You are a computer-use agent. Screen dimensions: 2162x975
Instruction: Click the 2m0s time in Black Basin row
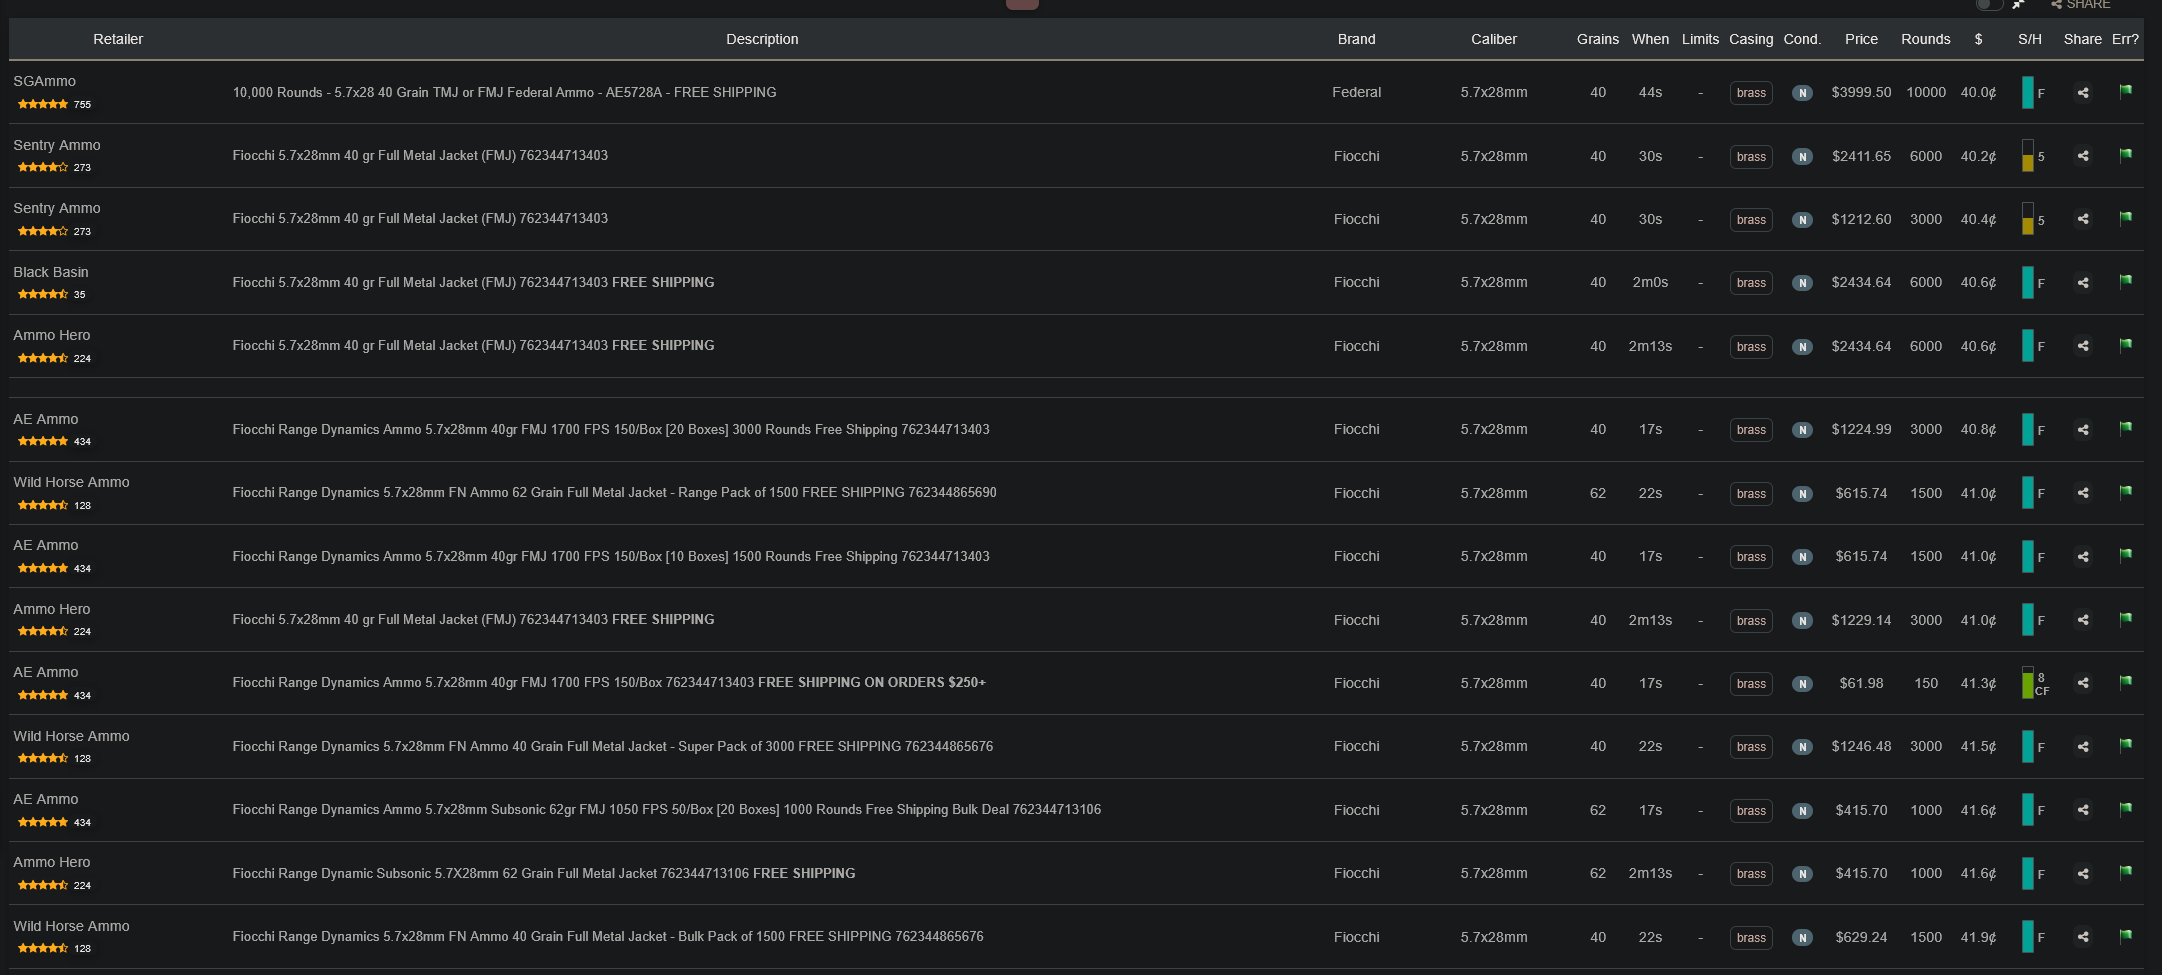coord(1650,282)
